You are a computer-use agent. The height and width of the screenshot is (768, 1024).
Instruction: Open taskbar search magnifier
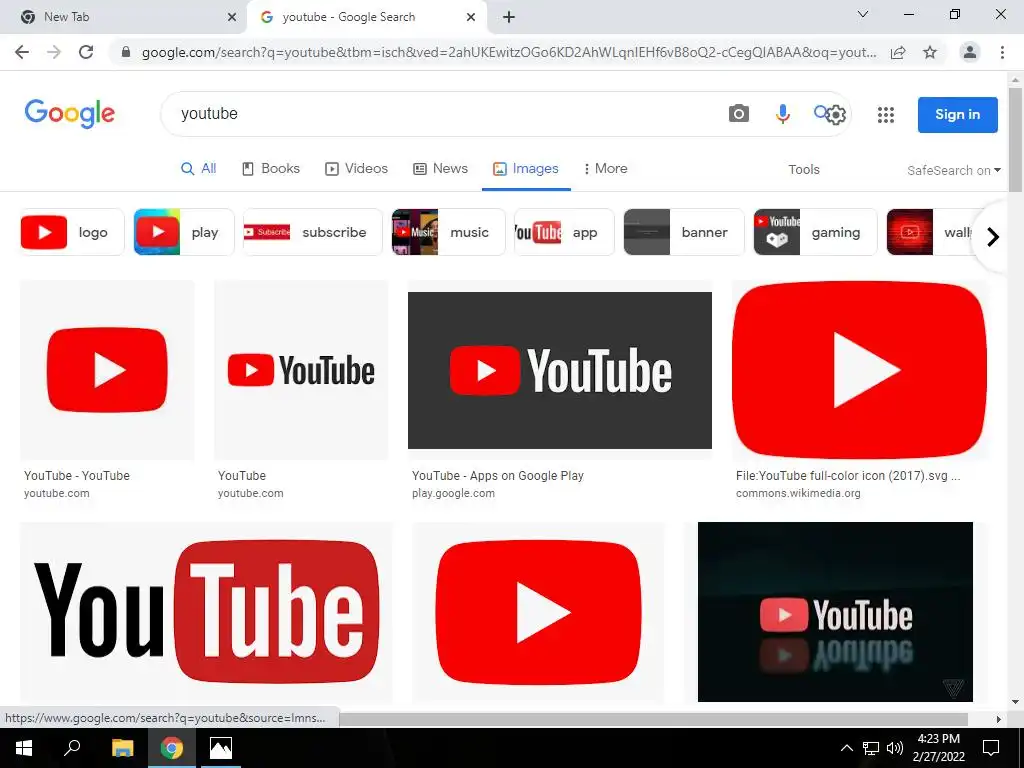(x=72, y=748)
